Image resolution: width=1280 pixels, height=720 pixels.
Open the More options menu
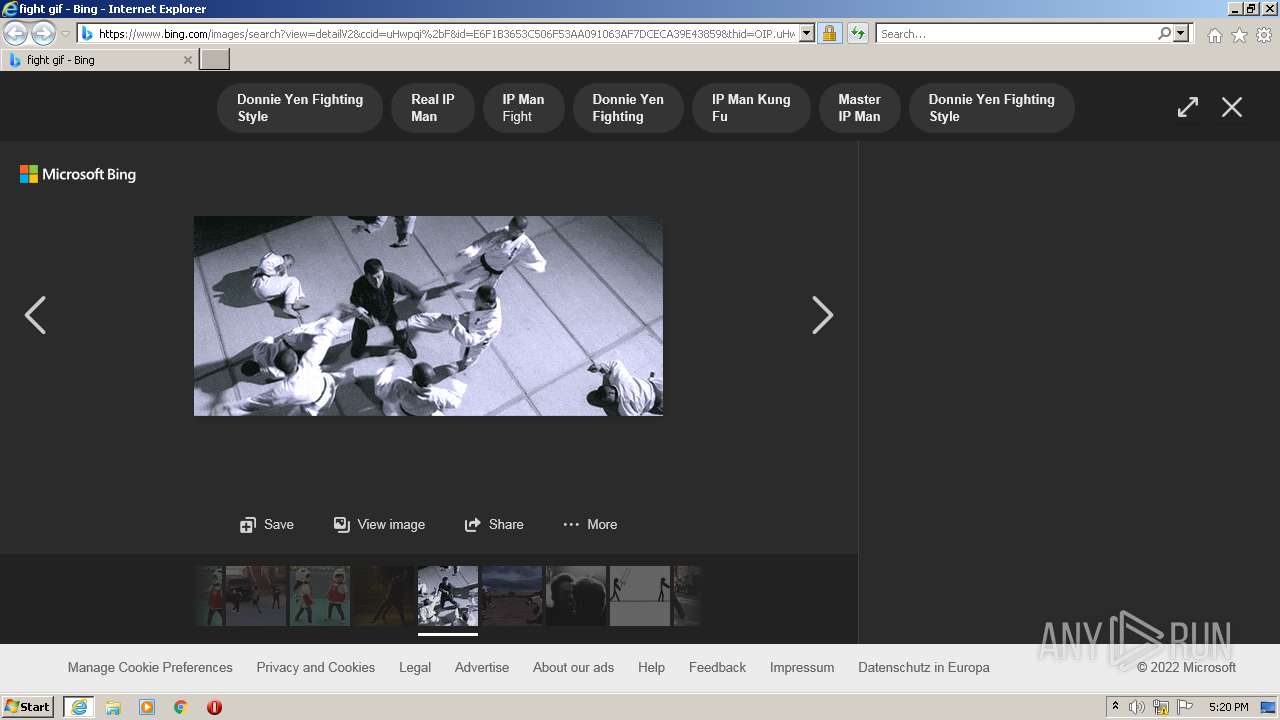click(x=590, y=524)
